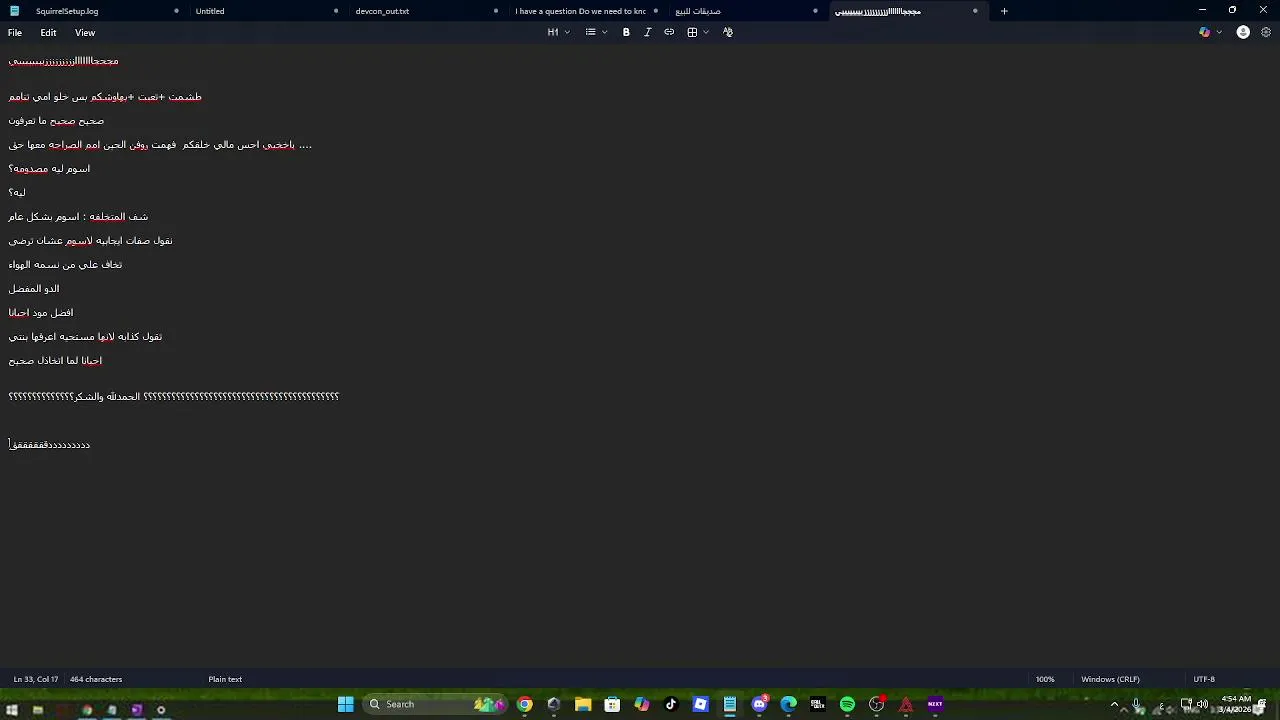Open File Explorer from taskbar

tap(583, 704)
